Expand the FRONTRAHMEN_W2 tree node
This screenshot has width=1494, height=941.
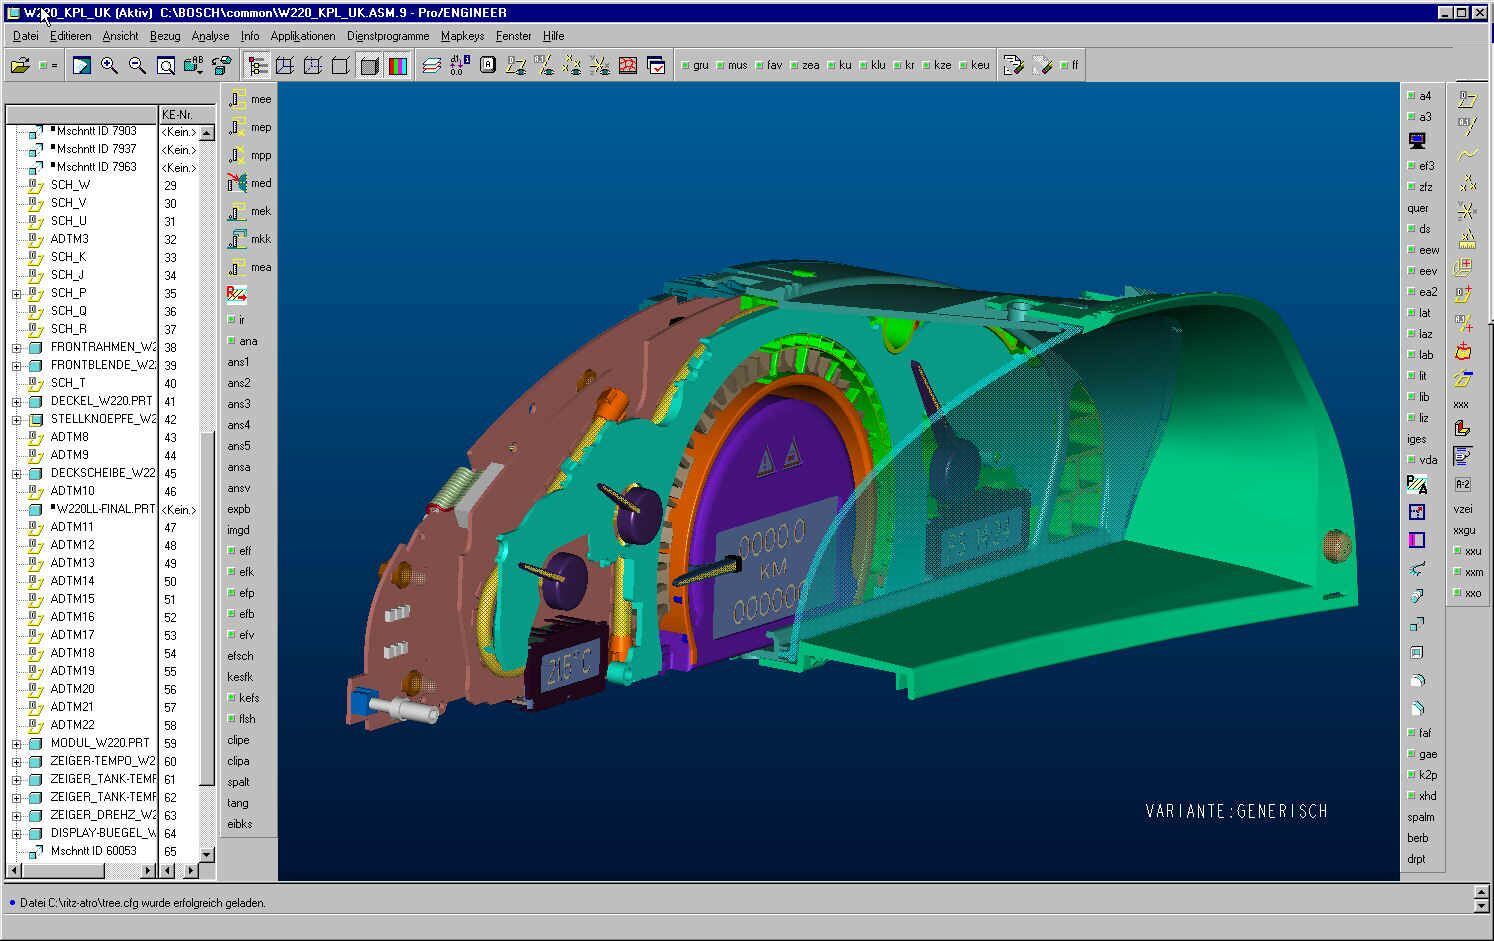coord(16,348)
